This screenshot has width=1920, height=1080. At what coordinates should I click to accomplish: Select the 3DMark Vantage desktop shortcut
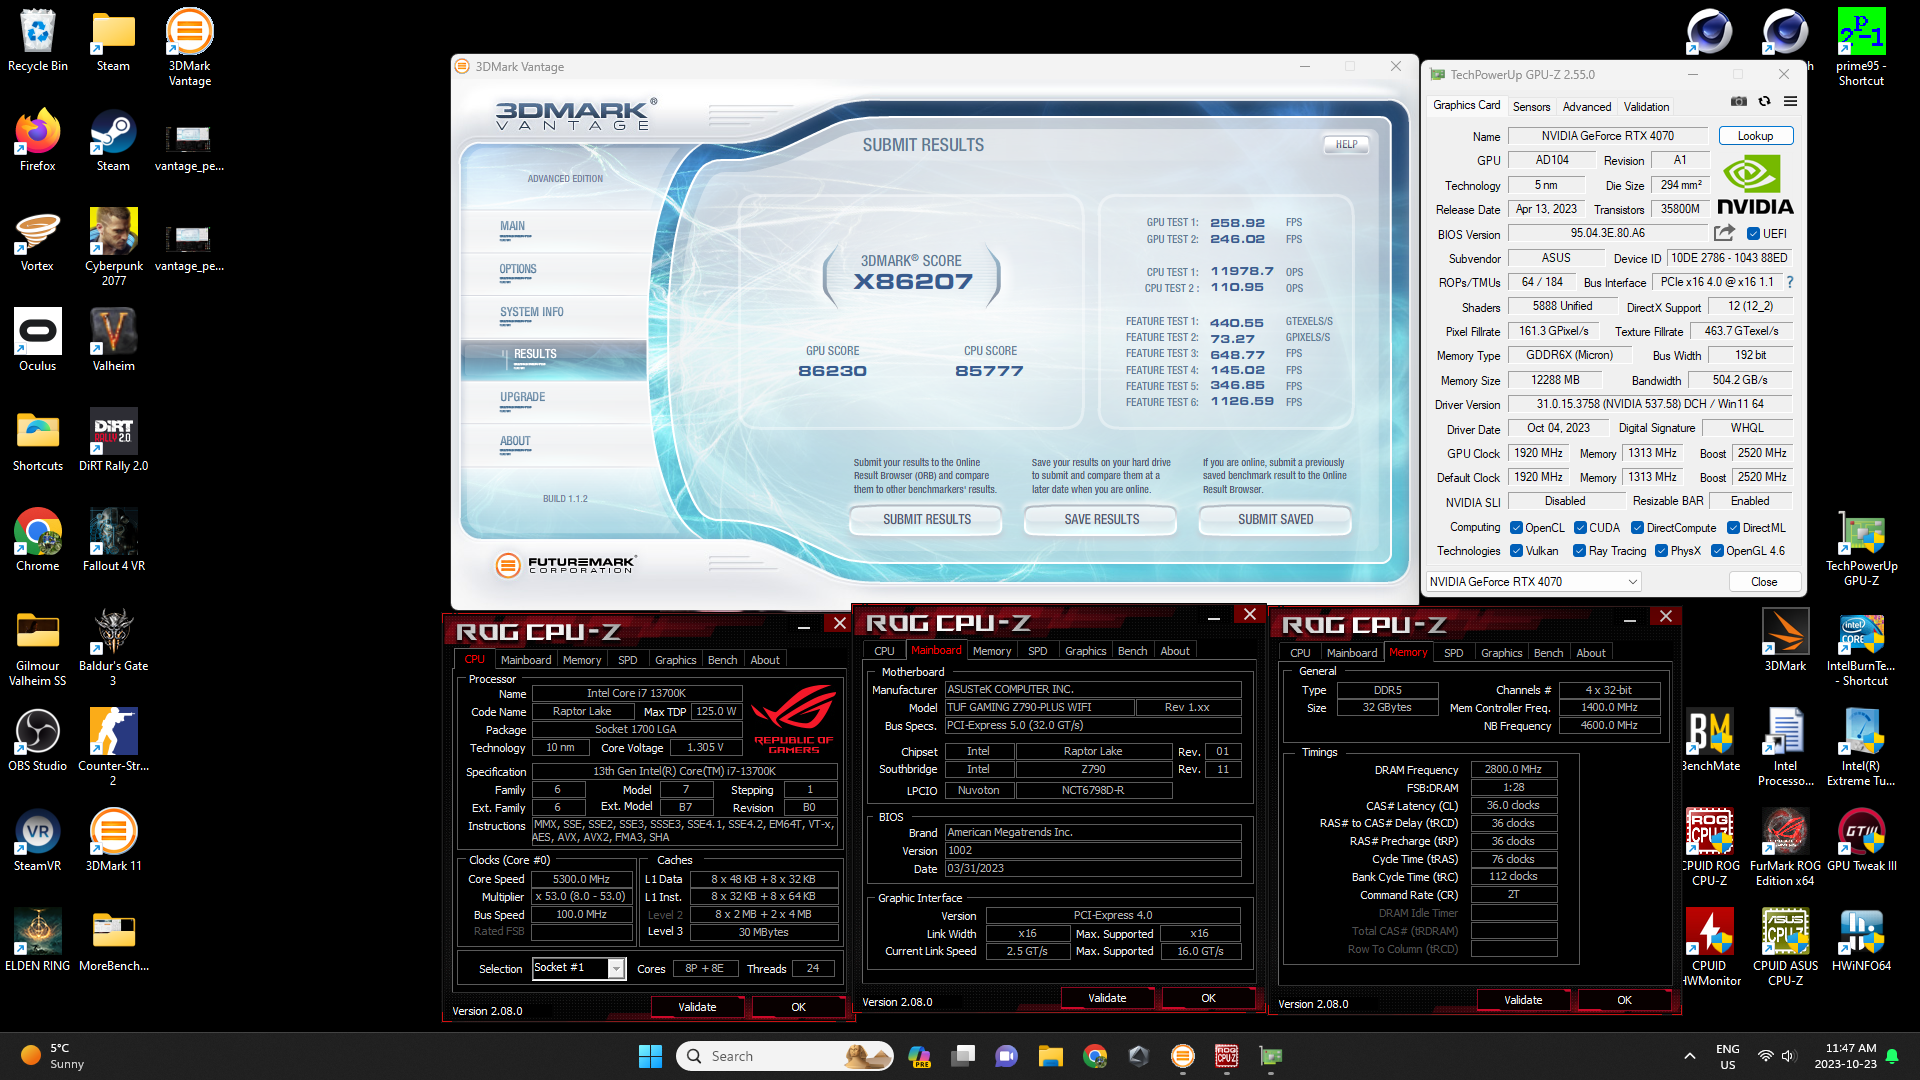(x=190, y=47)
